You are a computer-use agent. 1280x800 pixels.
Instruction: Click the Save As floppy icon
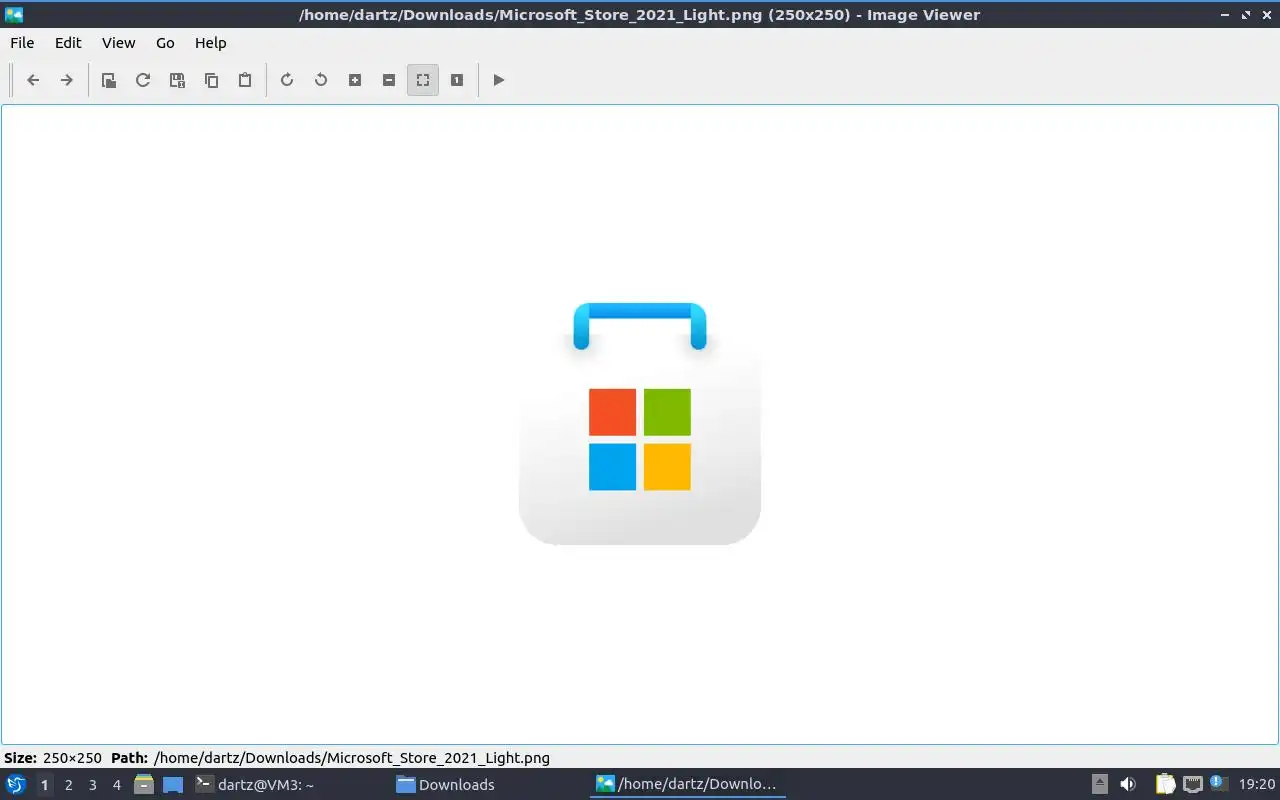pos(177,80)
